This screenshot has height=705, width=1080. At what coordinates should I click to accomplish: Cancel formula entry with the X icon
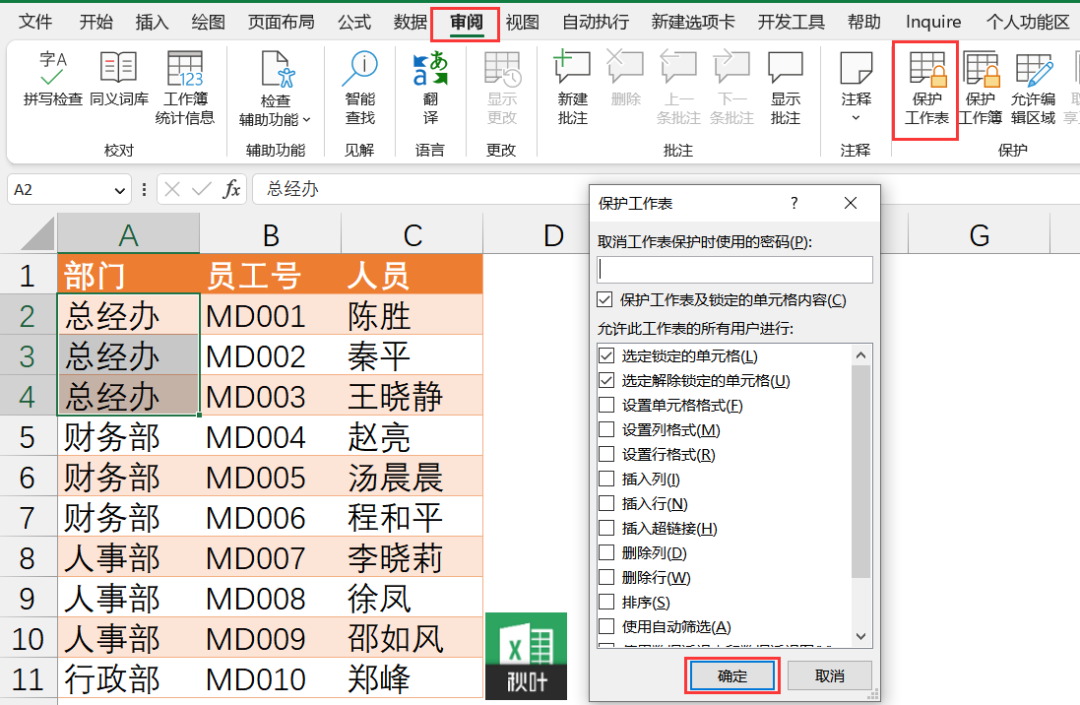pos(172,189)
